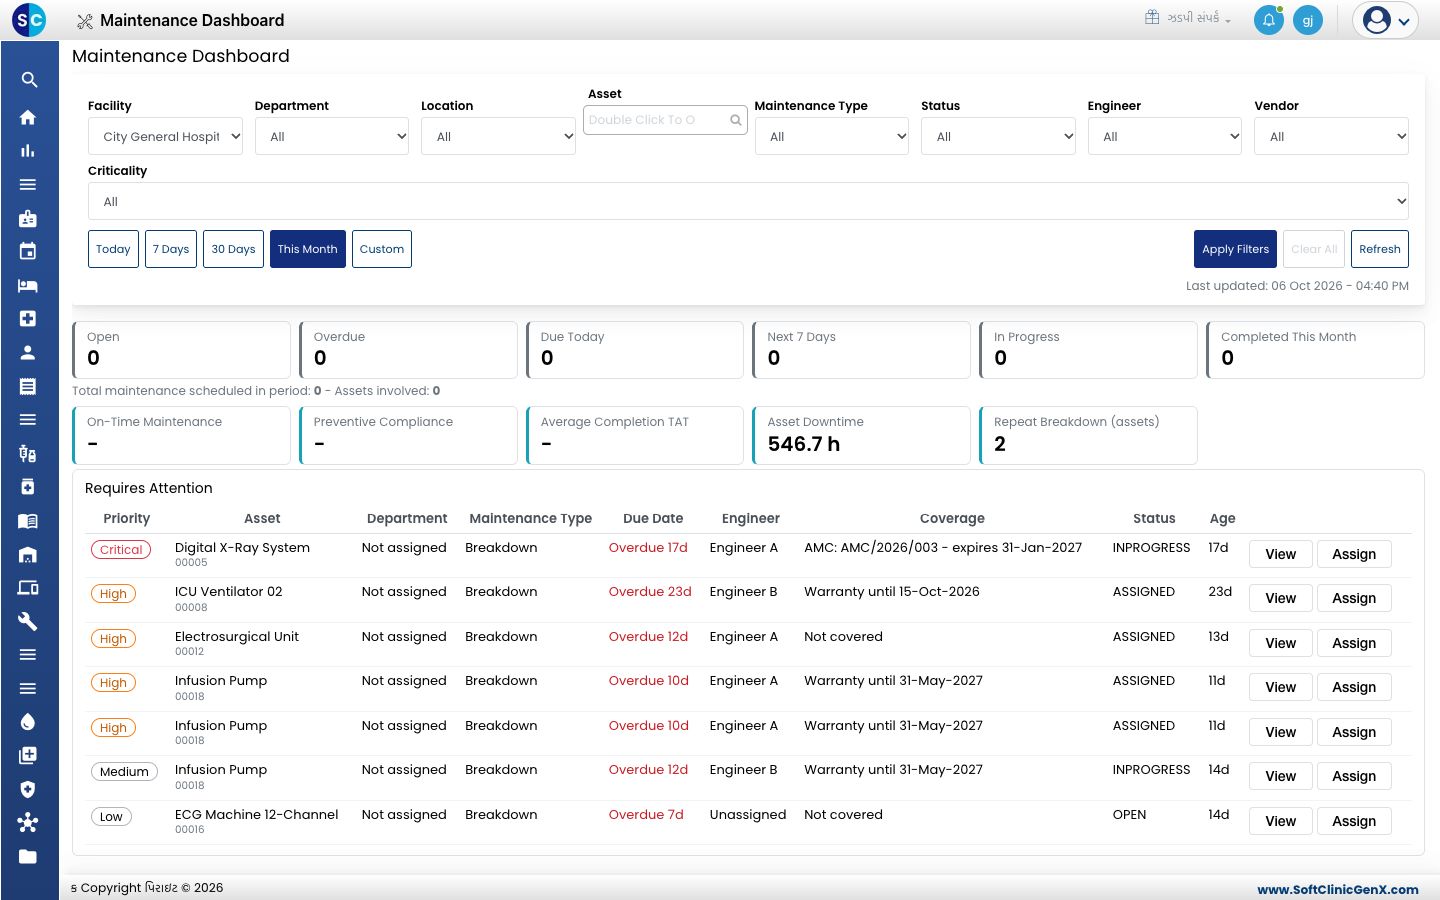Open the hub network sidebar icon

pyautogui.click(x=28, y=823)
